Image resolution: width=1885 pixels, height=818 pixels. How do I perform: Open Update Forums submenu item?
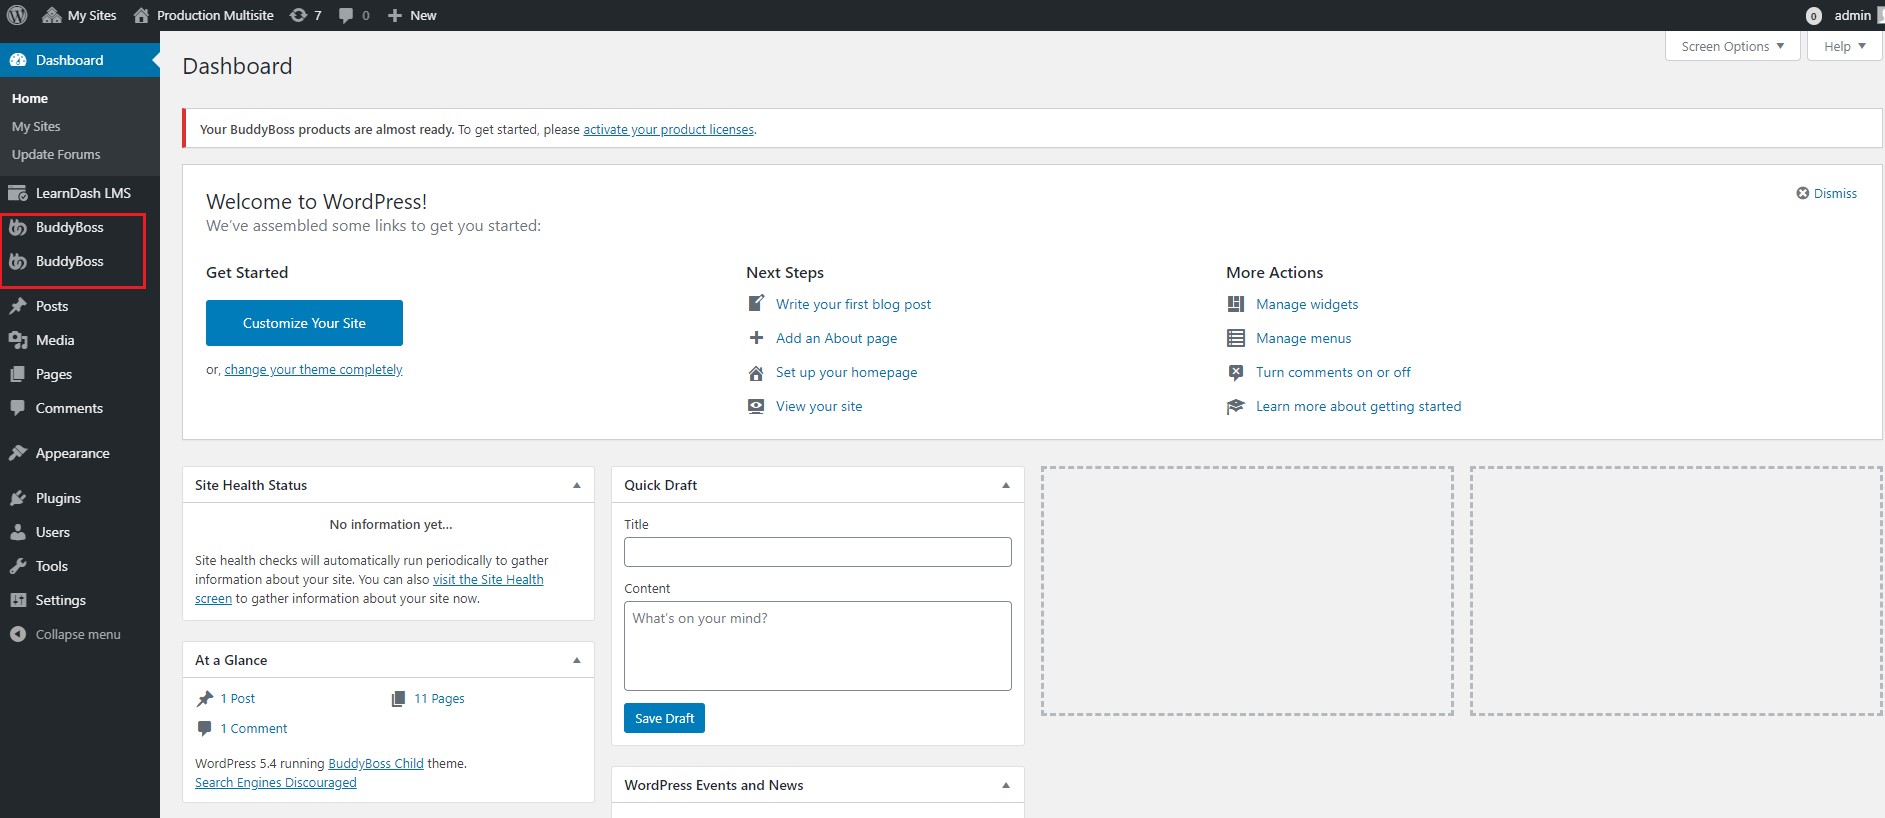(x=56, y=154)
